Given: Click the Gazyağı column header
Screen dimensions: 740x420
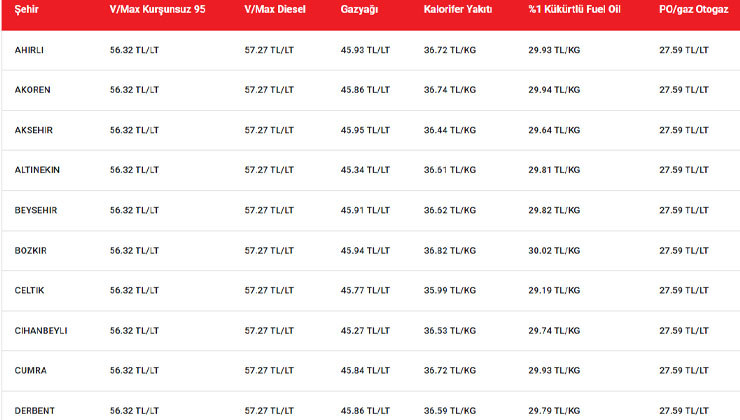Looking at the screenshot, I should coord(359,8).
